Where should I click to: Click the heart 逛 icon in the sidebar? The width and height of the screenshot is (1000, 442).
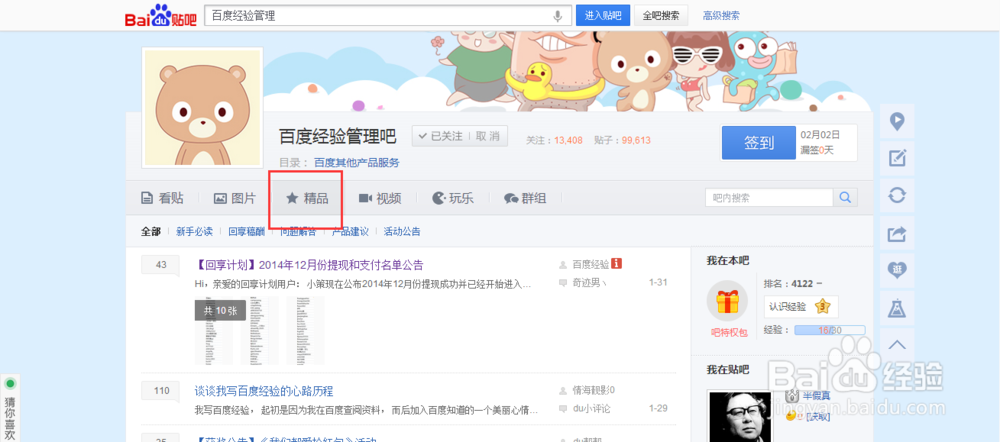pos(897,270)
